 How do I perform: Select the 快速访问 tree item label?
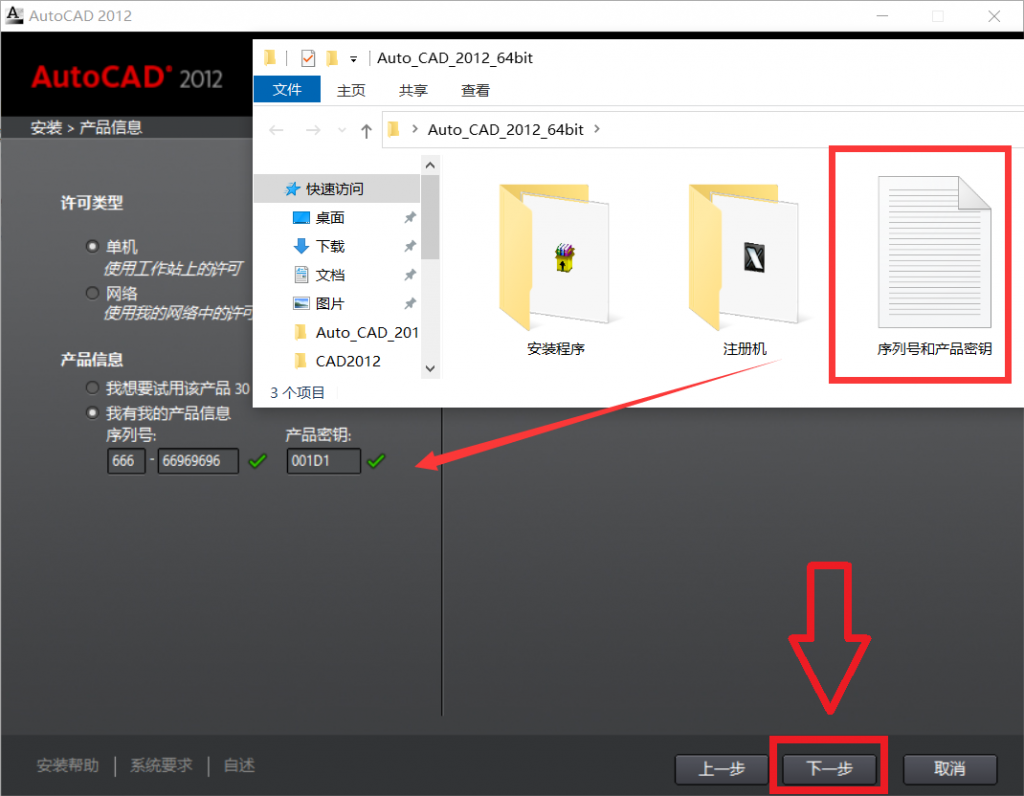point(335,189)
